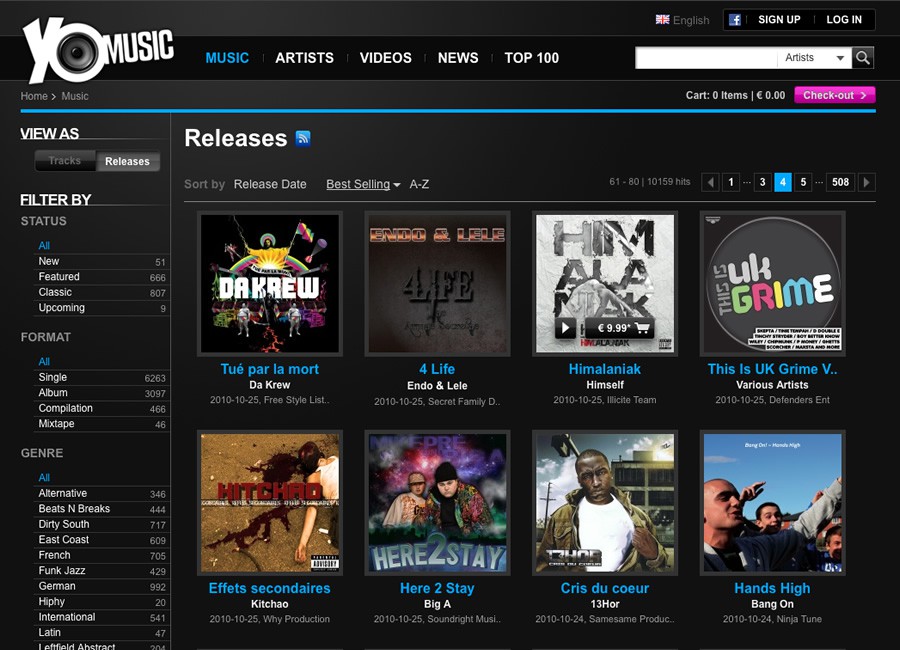
Task: Play the Himalaniak preview
Action: (565, 328)
